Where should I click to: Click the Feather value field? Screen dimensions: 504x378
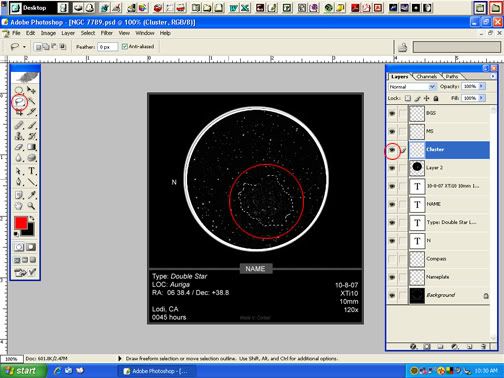point(107,47)
